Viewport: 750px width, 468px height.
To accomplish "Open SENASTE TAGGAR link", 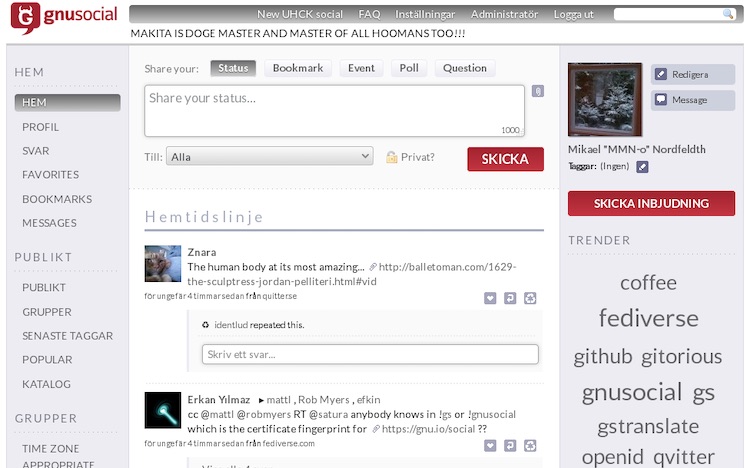I will tap(67, 336).
